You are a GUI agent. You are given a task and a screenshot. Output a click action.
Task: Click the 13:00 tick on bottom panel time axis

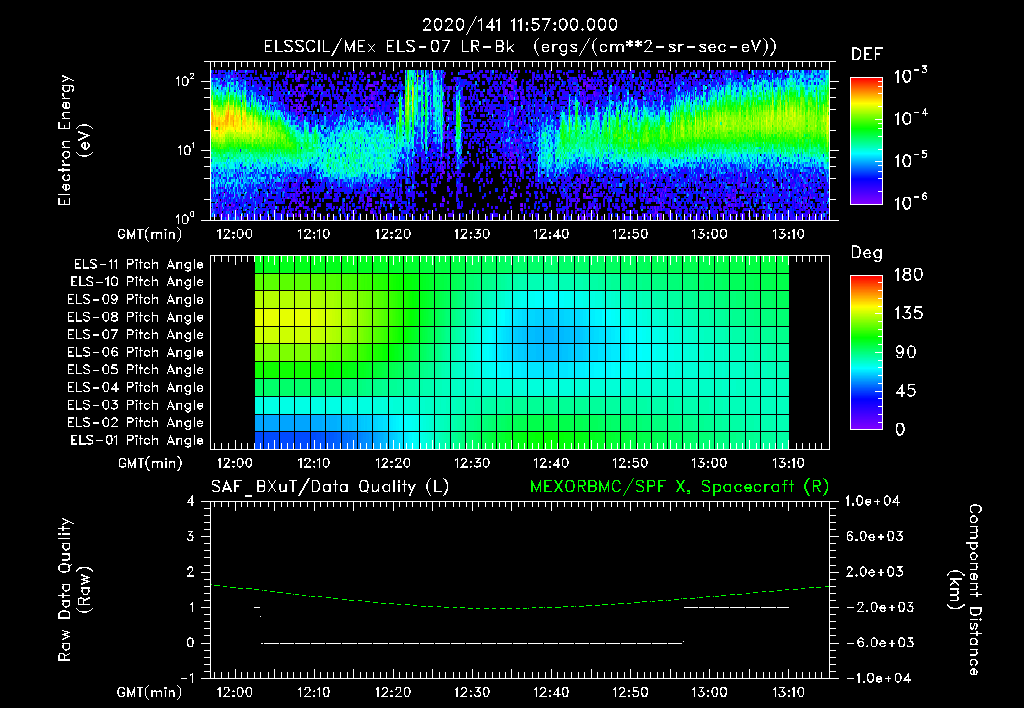[x=709, y=692]
